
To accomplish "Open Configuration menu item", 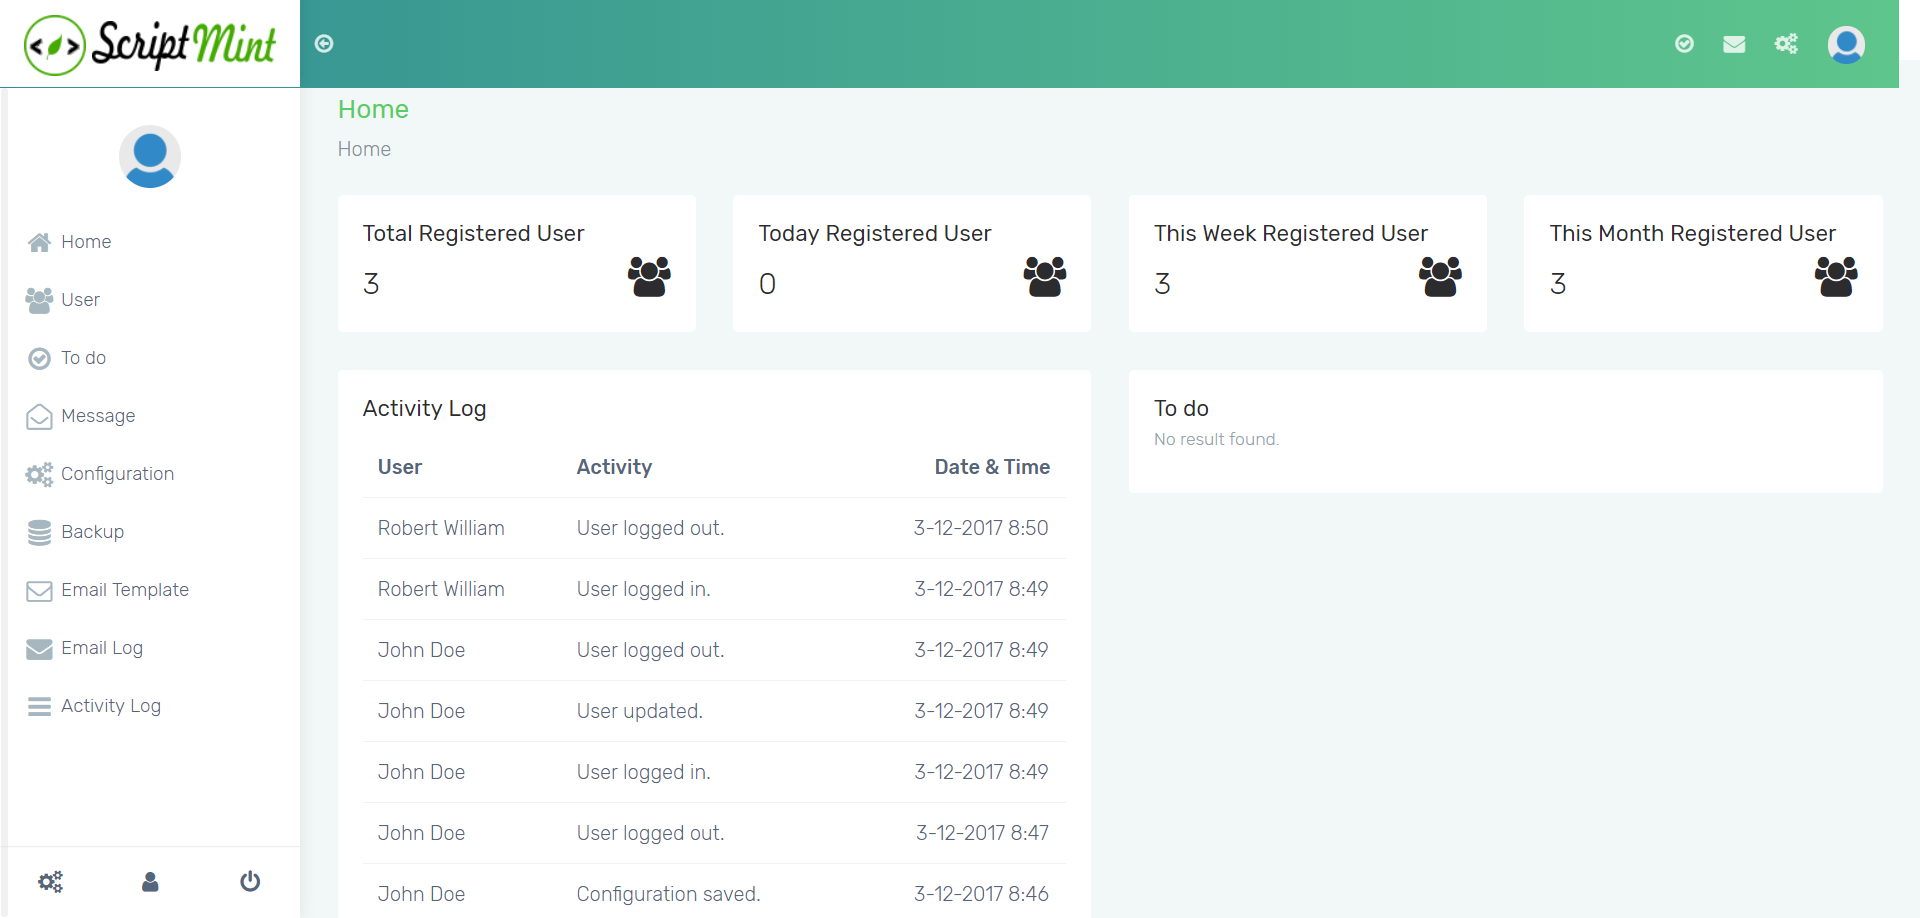I will pos(117,474).
